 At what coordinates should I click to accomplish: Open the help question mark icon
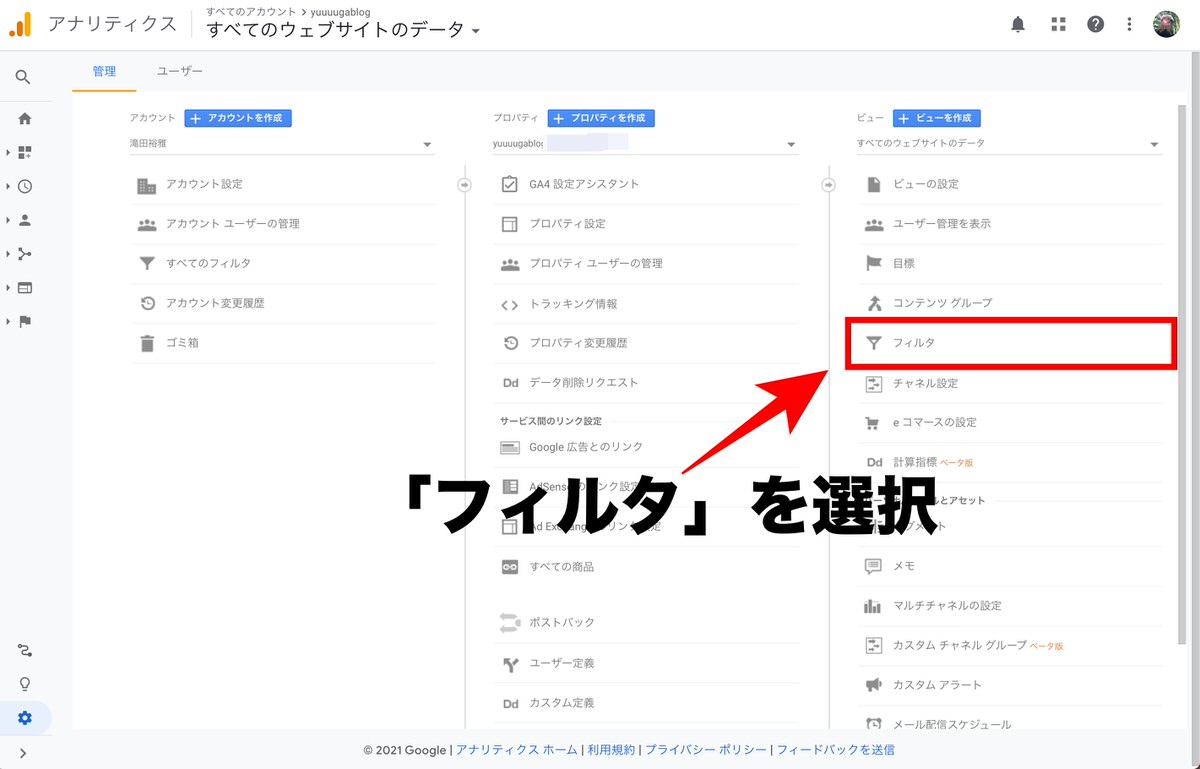[x=1096, y=25]
